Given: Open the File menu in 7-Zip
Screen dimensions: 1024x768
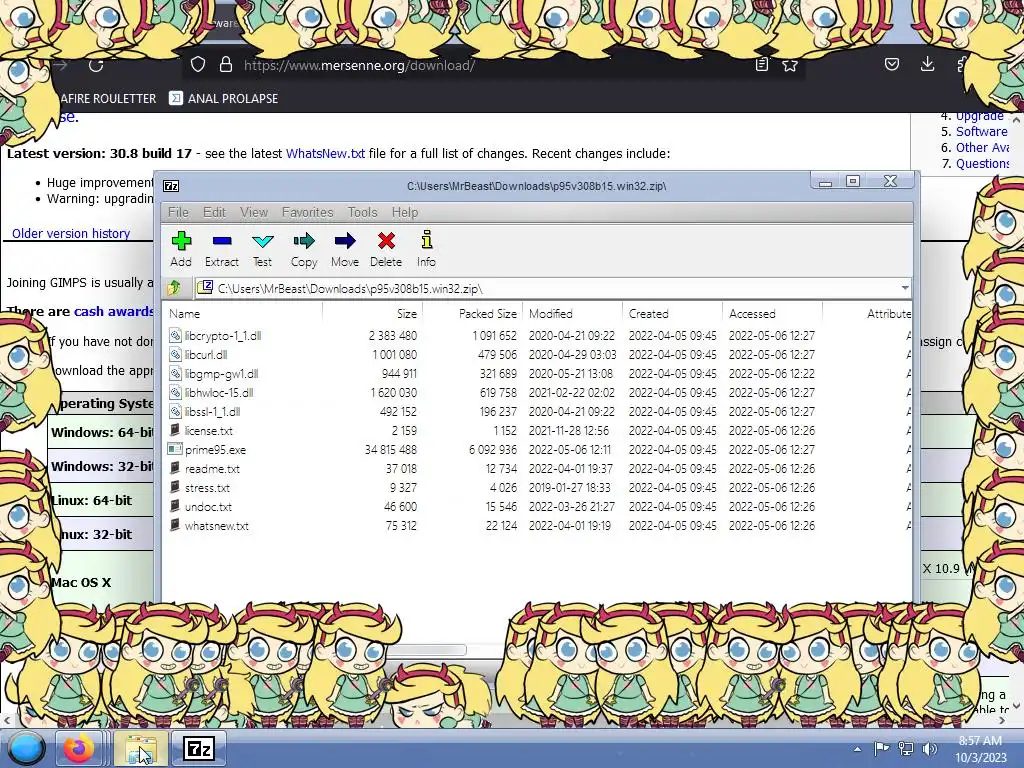Looking at the screenshot, I should (x=178, y=212).
